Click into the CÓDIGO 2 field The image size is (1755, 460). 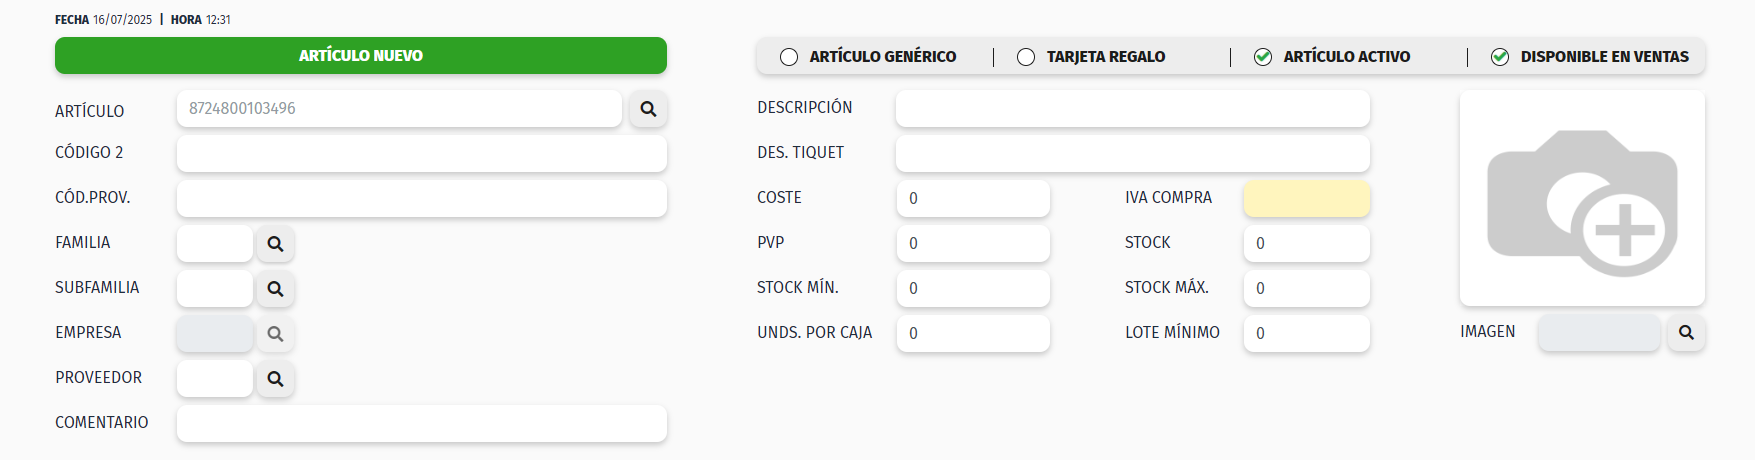421,154
